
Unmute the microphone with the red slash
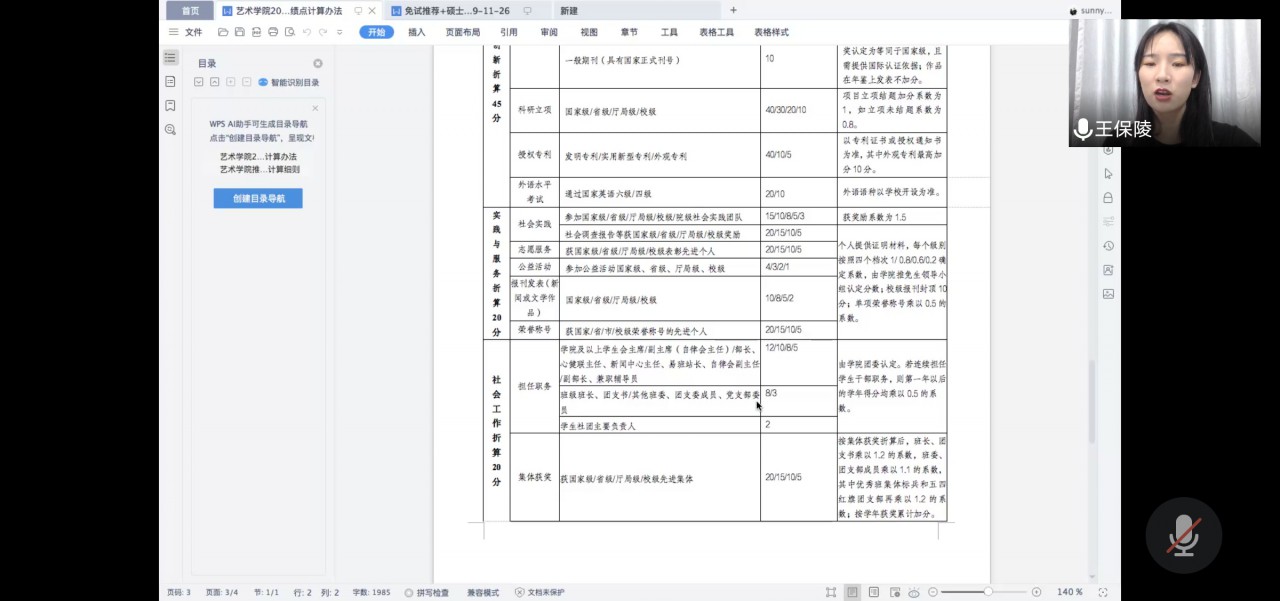1183,535
